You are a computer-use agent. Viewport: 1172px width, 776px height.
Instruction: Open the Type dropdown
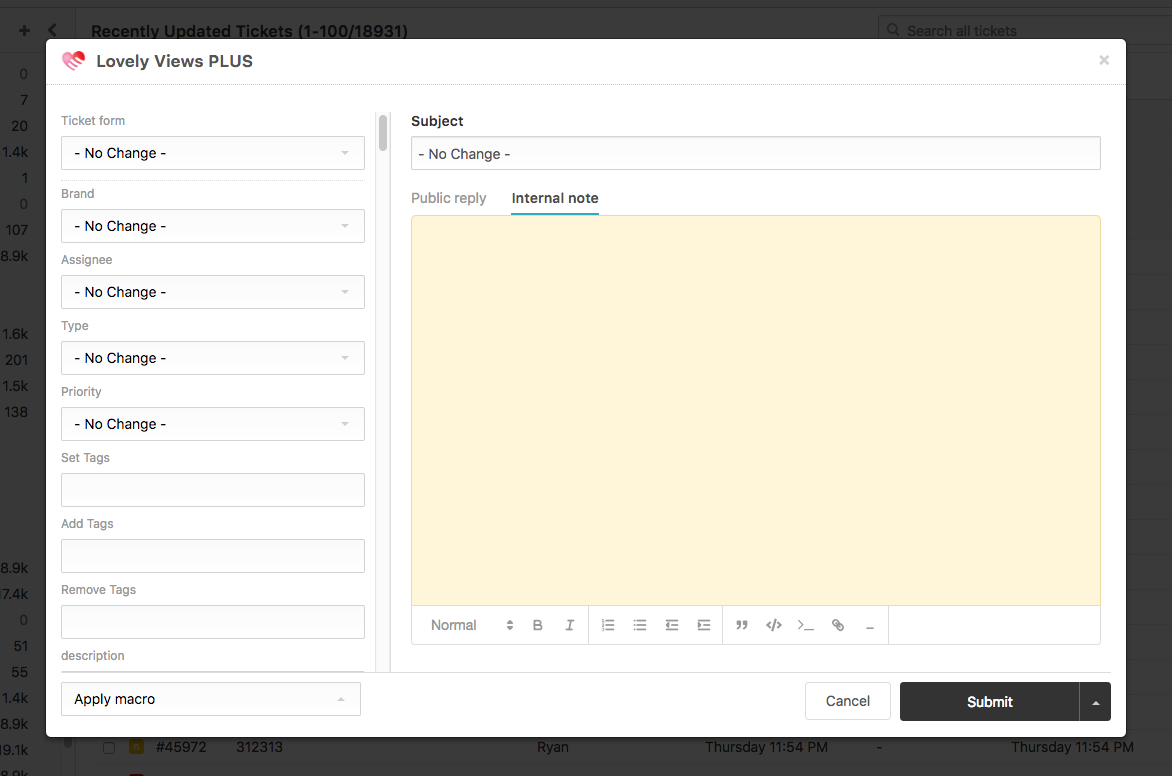coord(213,357)
